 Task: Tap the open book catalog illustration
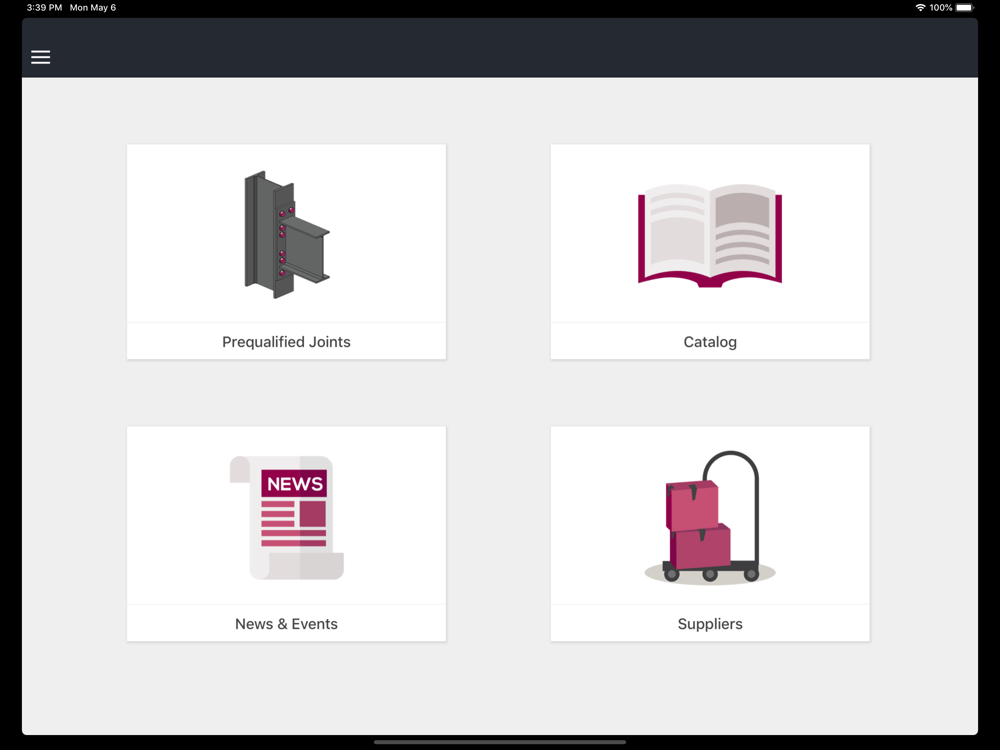tap(710, 235)
